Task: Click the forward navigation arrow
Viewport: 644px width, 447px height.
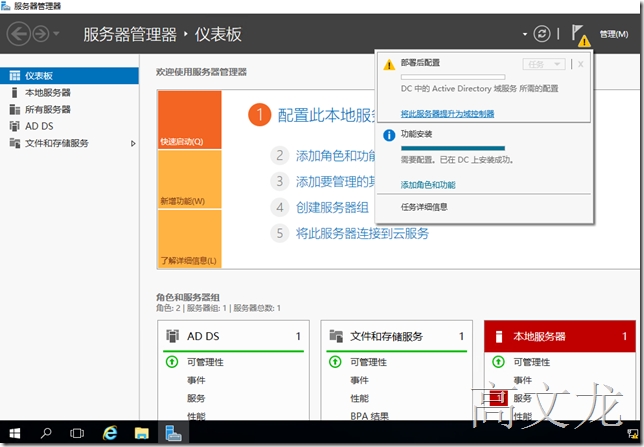Action: click(41, 34)
